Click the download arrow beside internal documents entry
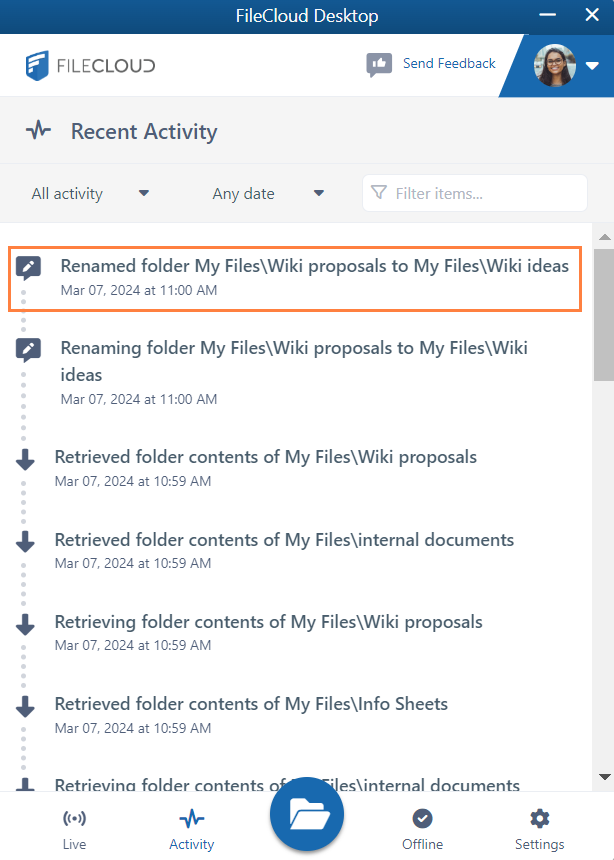This screenshot has width=614, height=860. [26, 541]
